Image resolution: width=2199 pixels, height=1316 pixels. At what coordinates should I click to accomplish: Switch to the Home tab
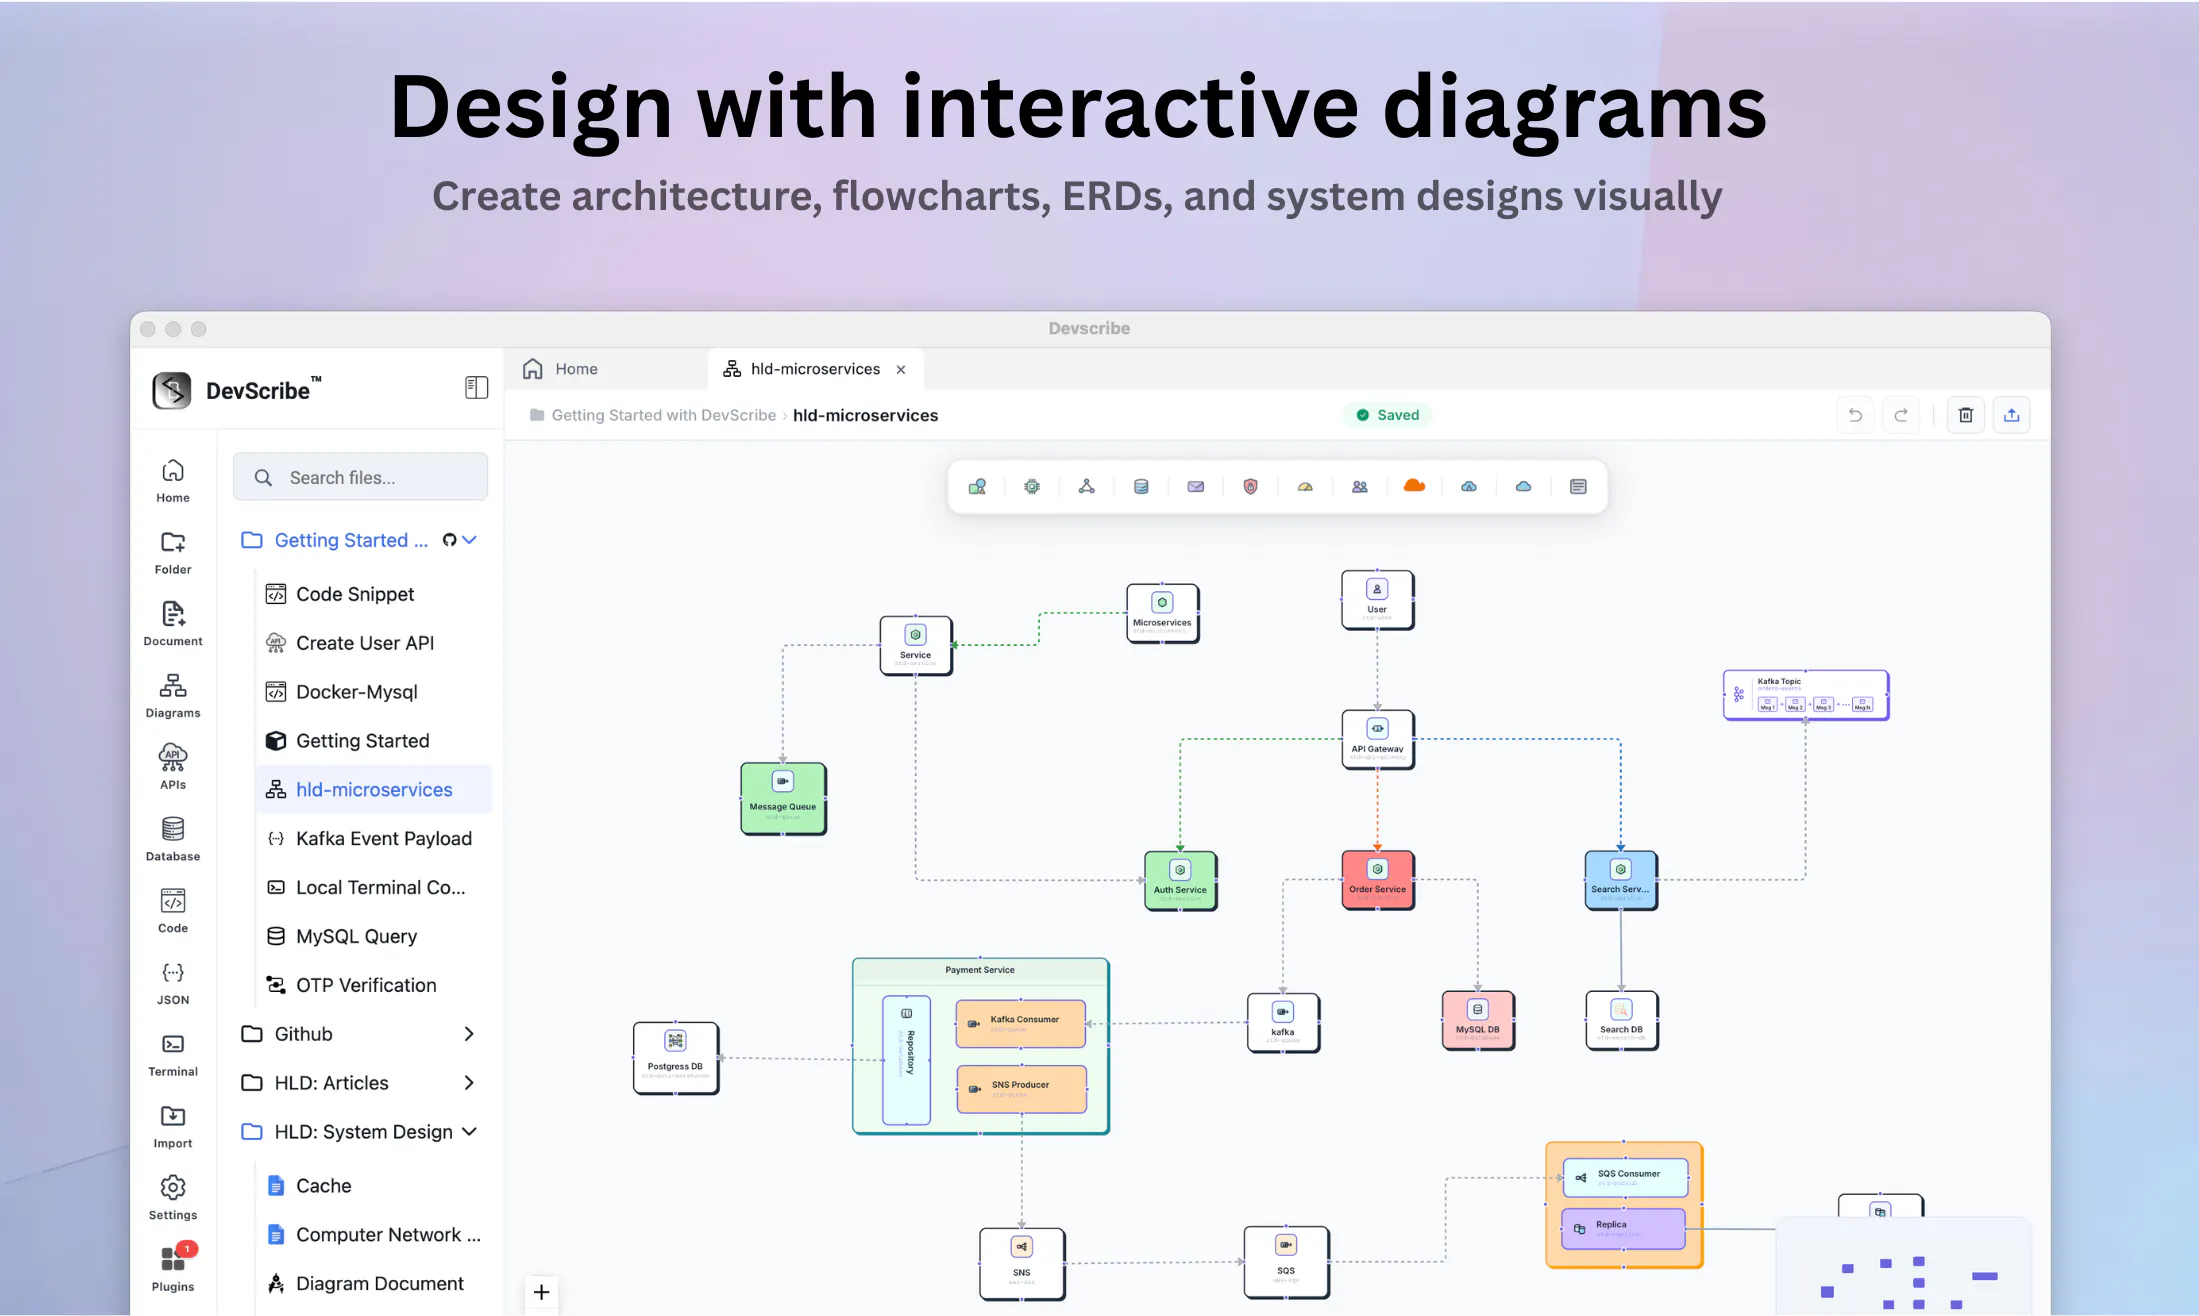[606, 369]
